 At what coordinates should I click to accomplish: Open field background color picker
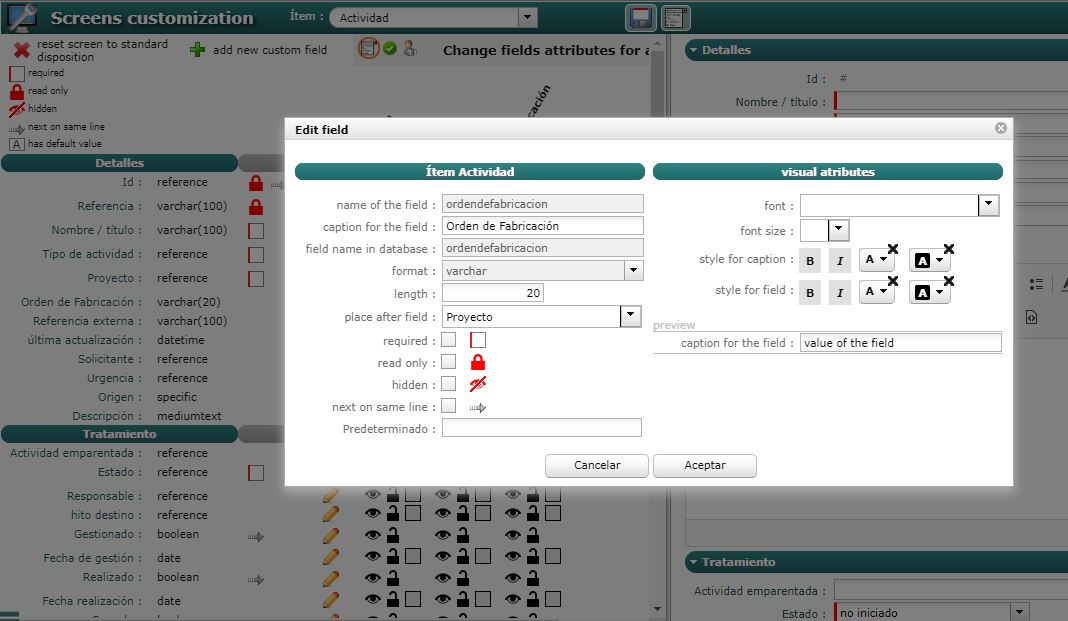[929, 292]
